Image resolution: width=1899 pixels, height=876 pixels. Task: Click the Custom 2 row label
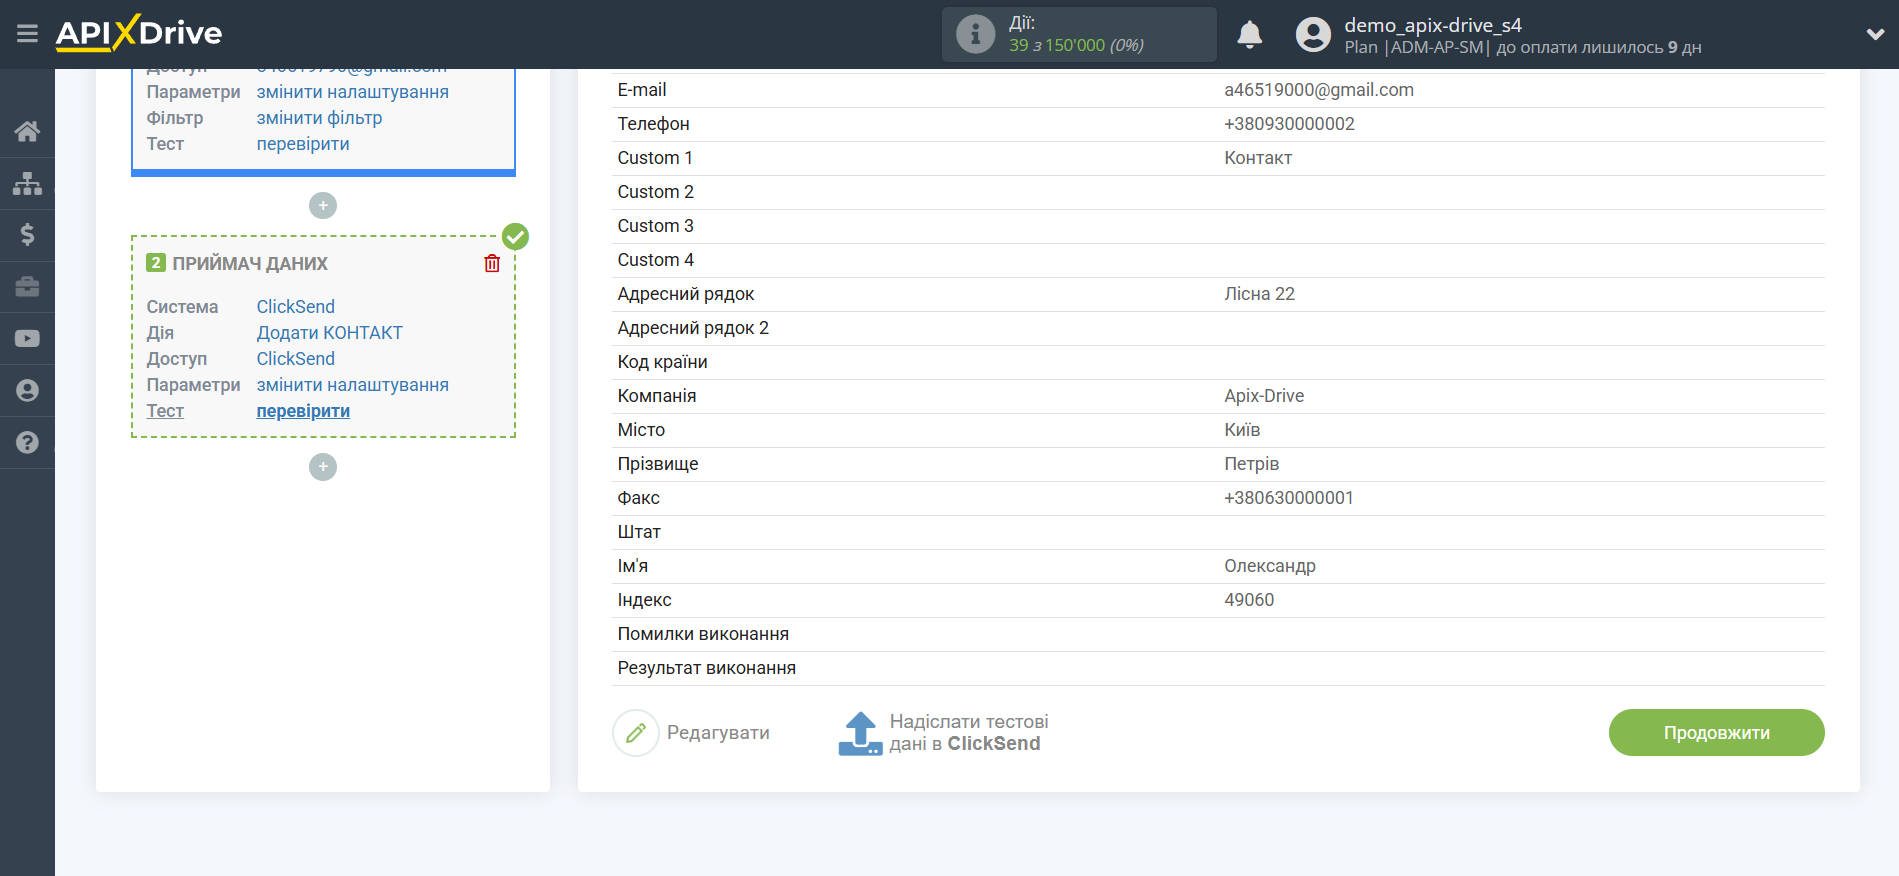point(655,192)
